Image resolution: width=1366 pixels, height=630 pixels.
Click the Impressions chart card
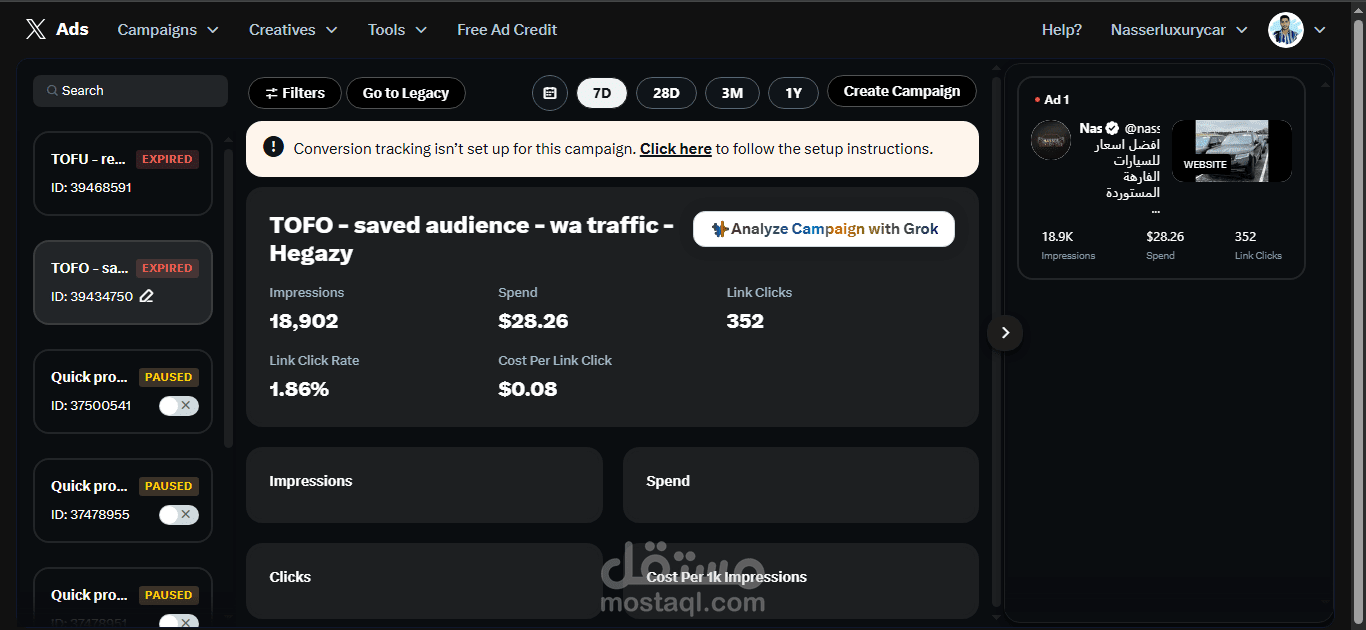(424, 485)
